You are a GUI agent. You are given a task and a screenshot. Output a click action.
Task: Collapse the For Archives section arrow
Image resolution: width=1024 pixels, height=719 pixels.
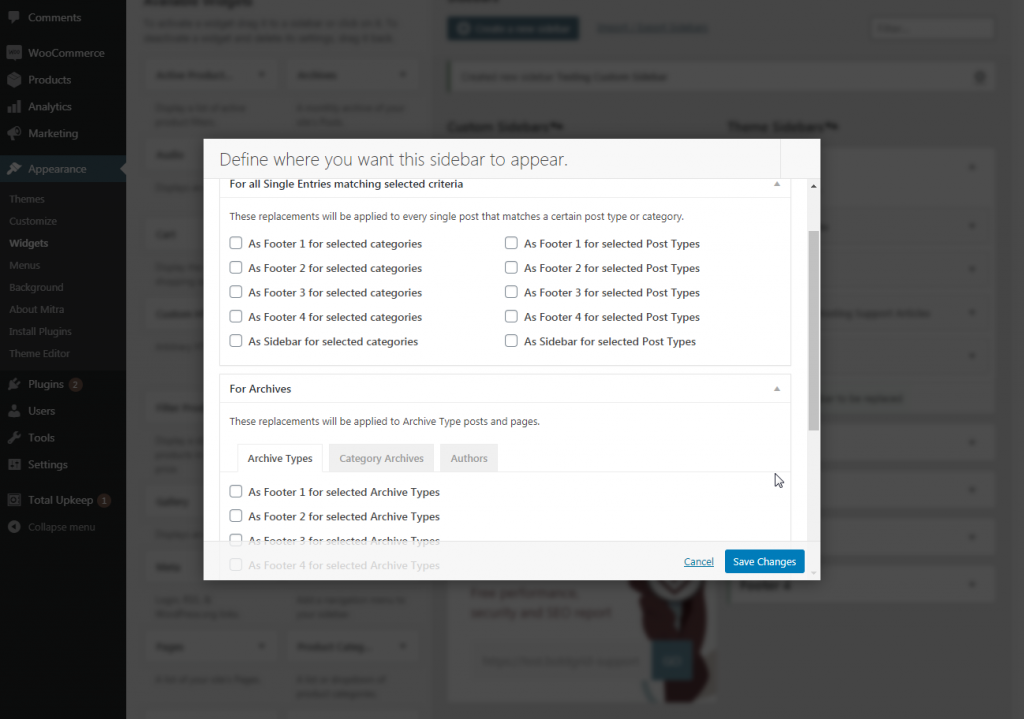(777, 388)
